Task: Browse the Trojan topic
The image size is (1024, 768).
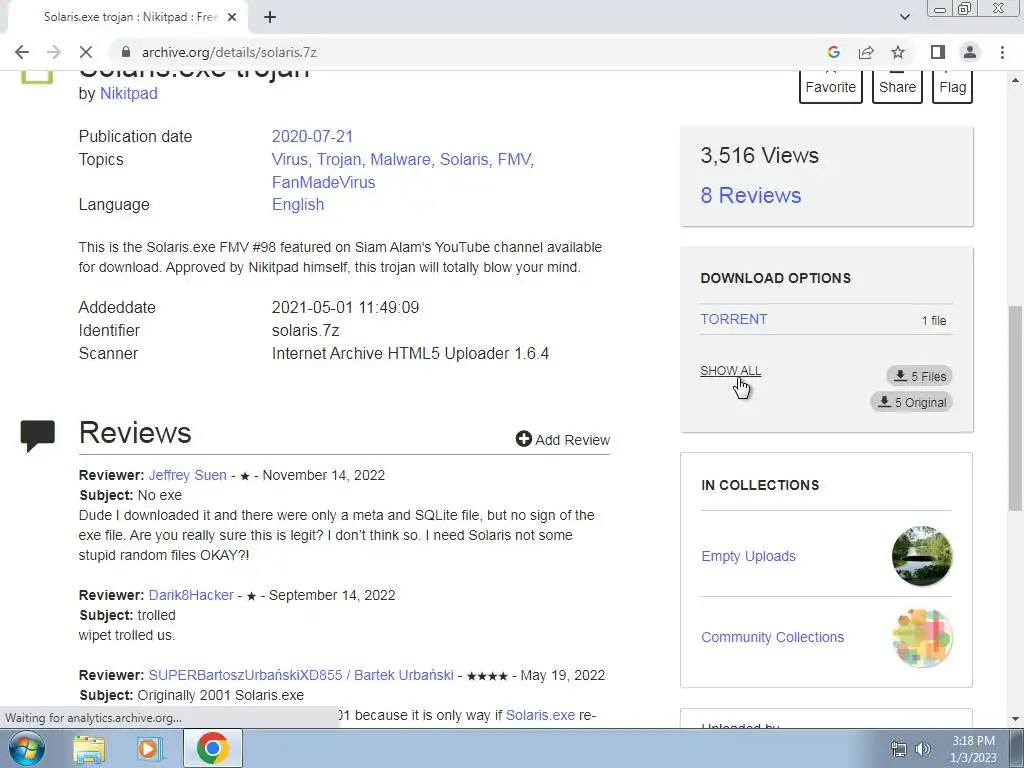Action: [339, 159]
